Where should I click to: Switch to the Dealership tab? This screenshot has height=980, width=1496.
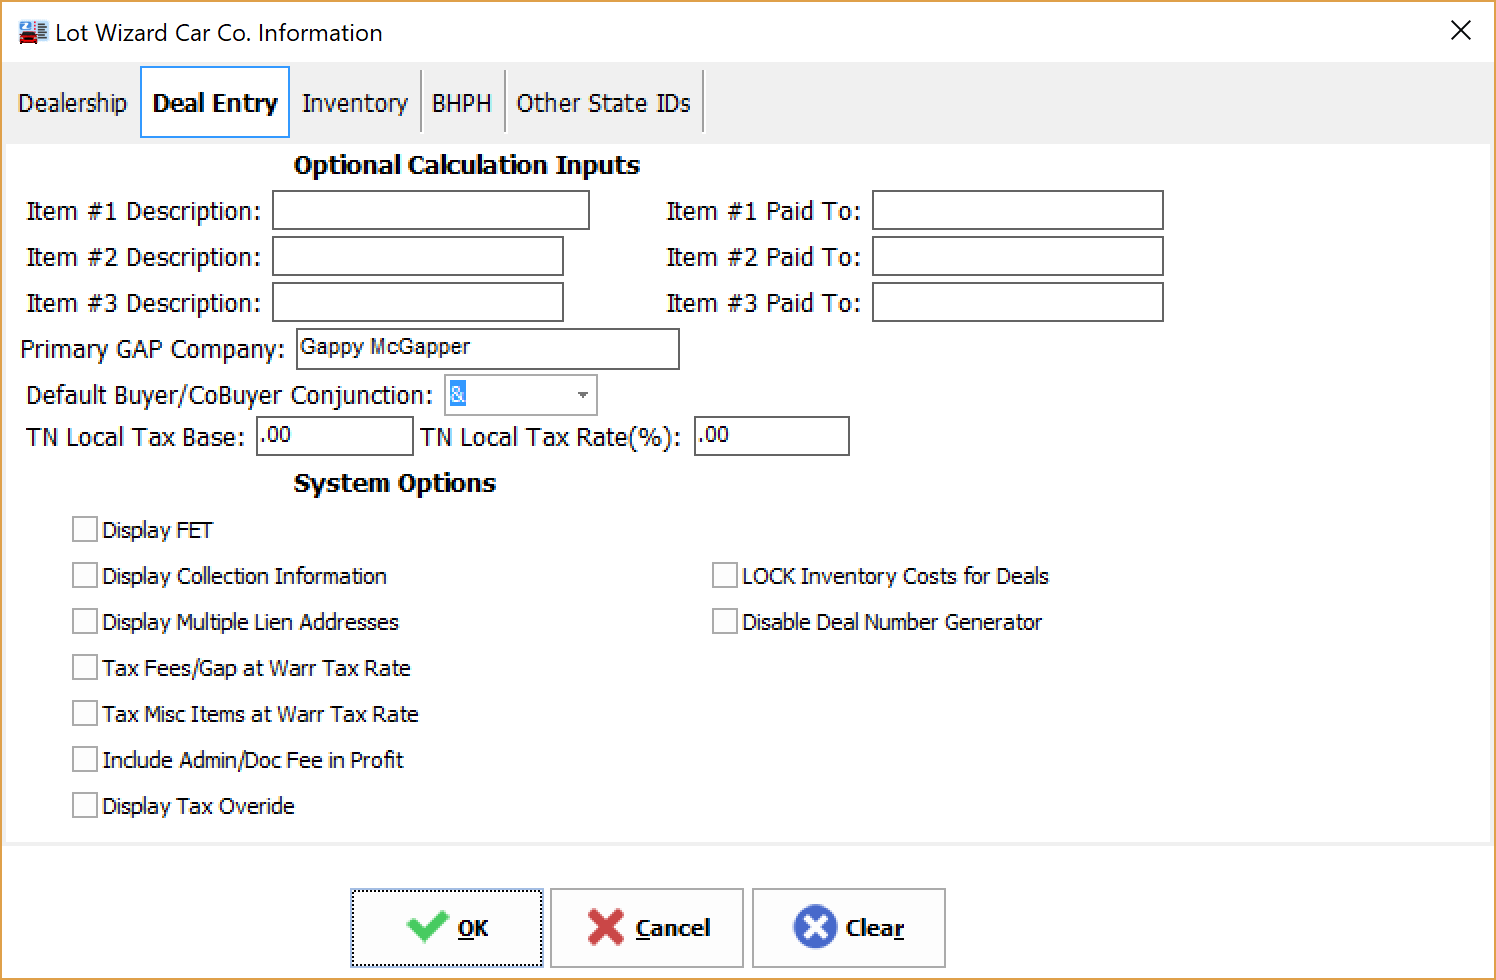coord(71,102)
